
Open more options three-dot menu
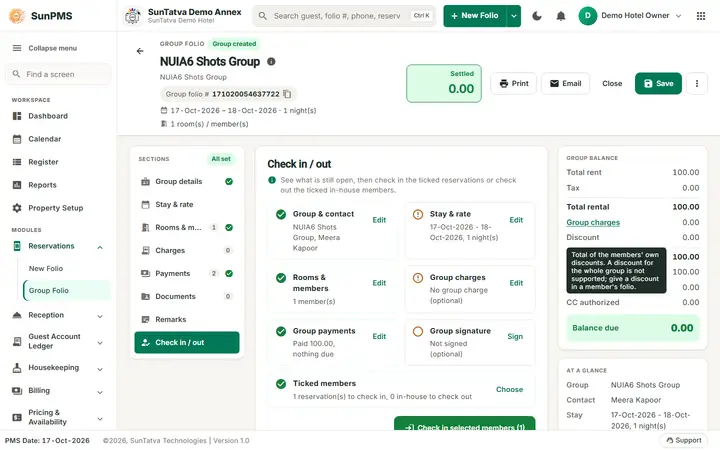(697, 84)
